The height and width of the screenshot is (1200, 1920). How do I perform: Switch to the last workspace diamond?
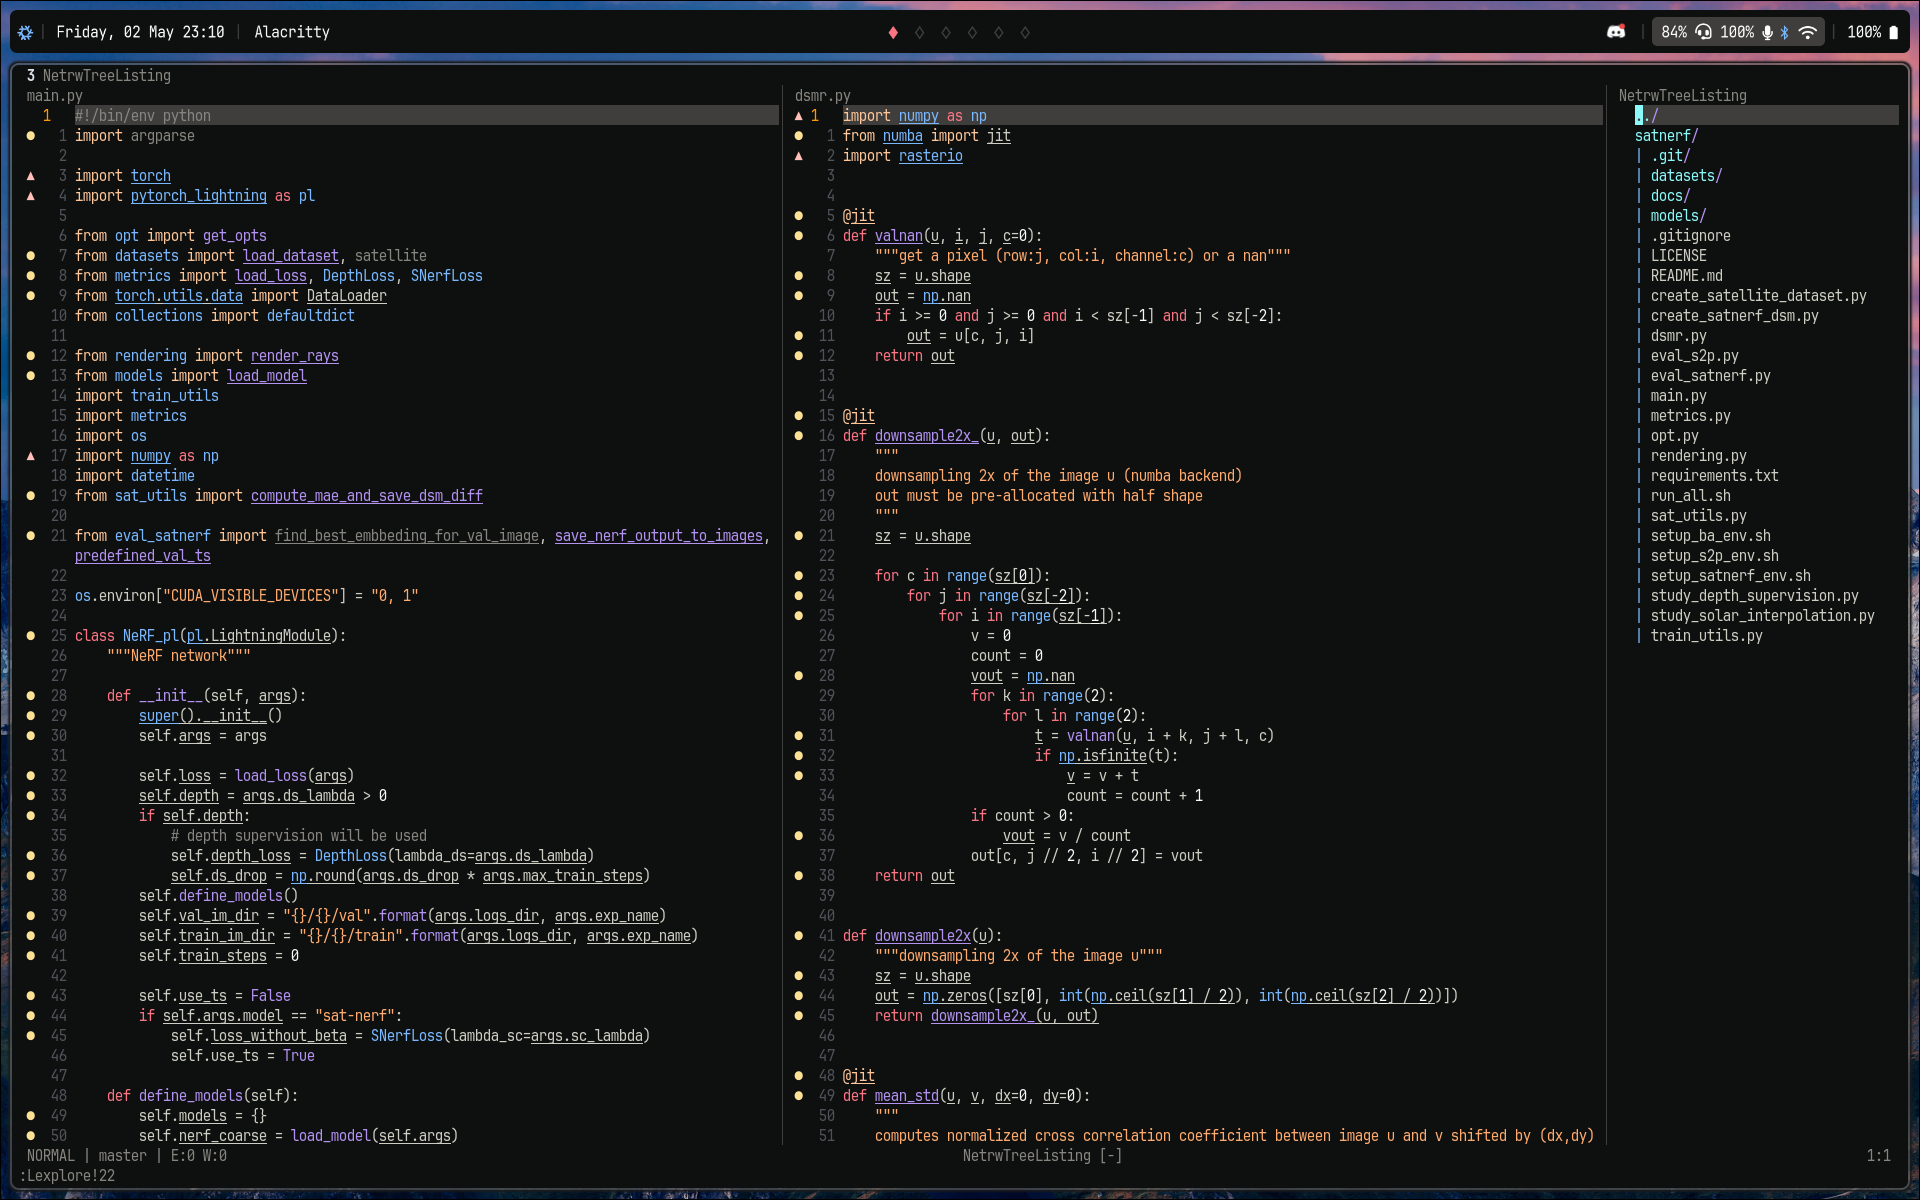pos(1025,32)
